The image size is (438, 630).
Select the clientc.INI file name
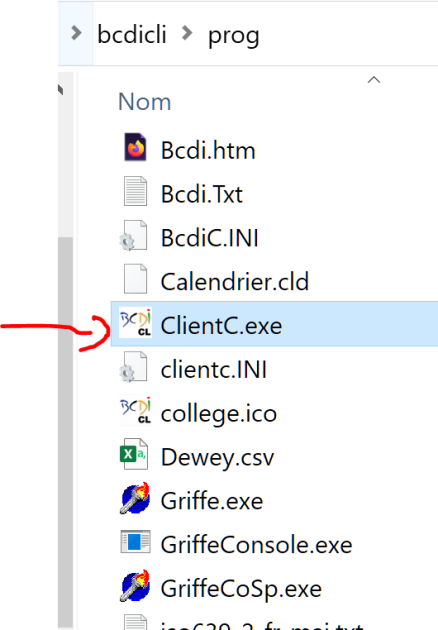click(214, 370)
